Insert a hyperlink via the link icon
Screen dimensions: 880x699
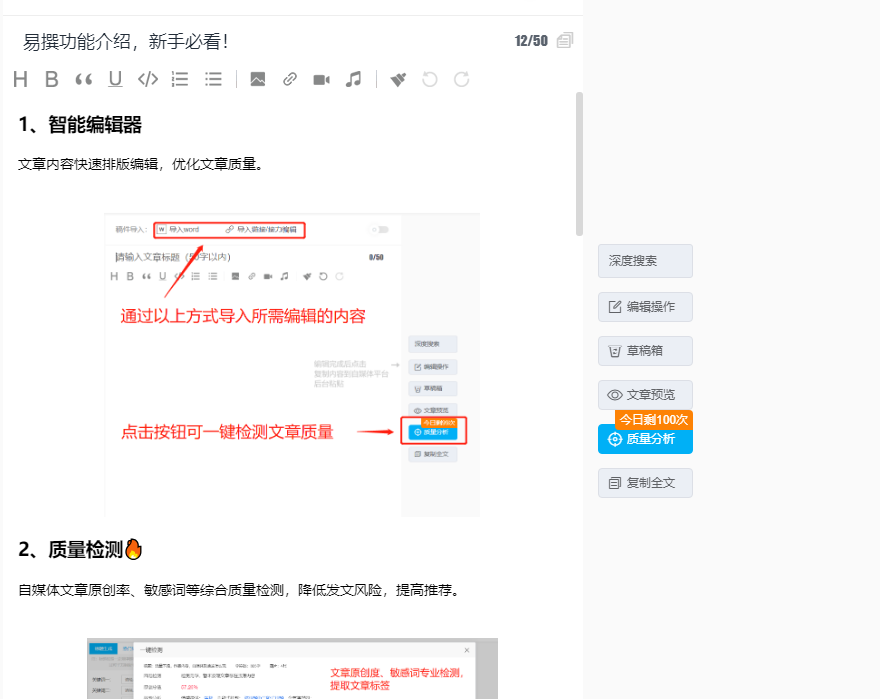click(289, 79)
